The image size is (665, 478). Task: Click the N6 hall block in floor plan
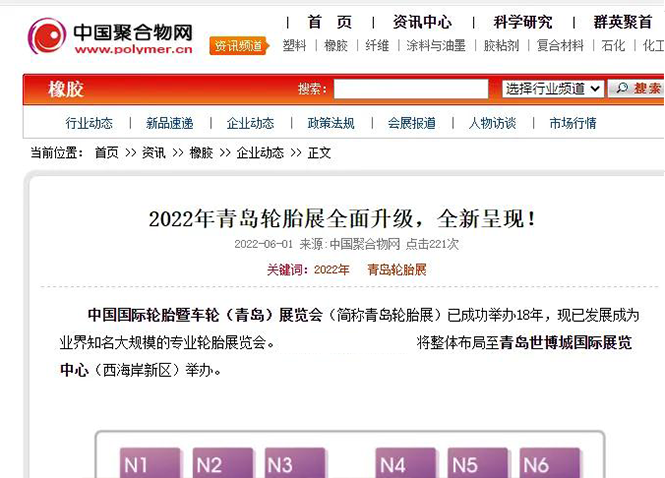[x=550, y=463]
